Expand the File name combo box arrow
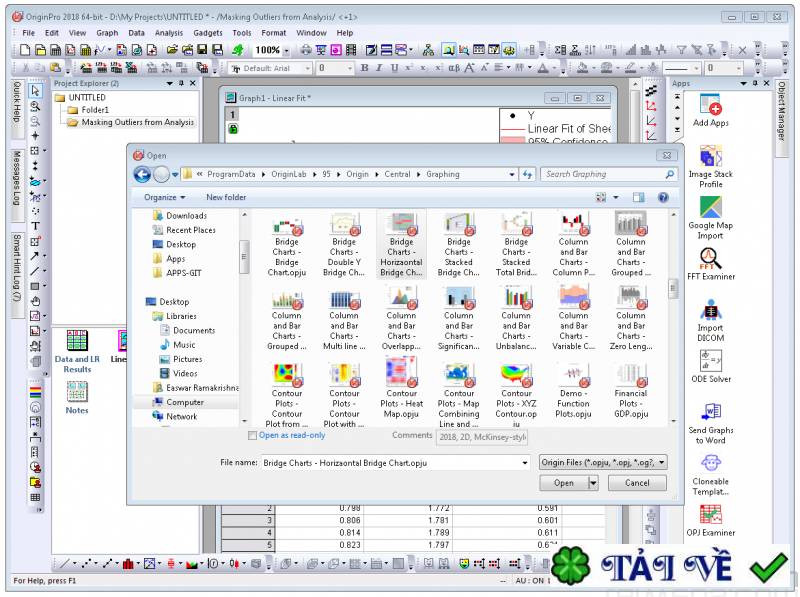Image resolution: width=800 pixels, height=597 pixels. pos(524,463)
